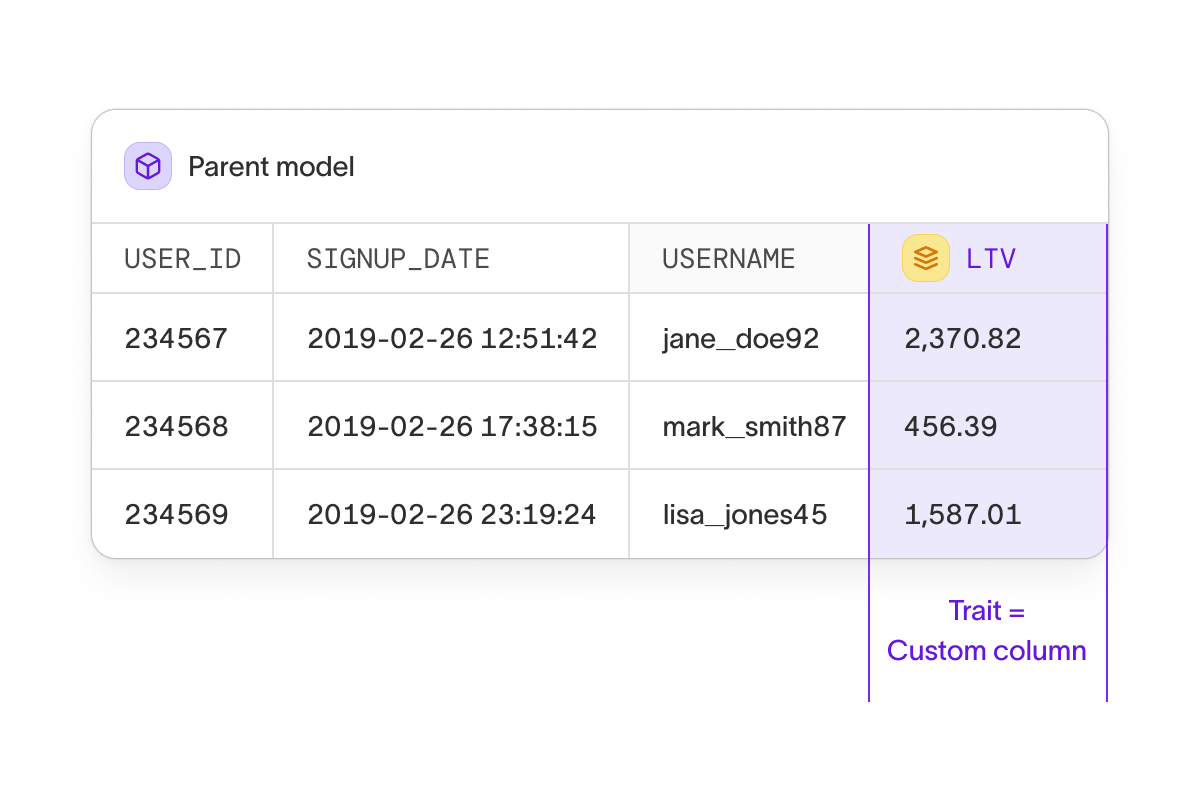
Task: Click user ID cell 234569
Action: point(176,515)
